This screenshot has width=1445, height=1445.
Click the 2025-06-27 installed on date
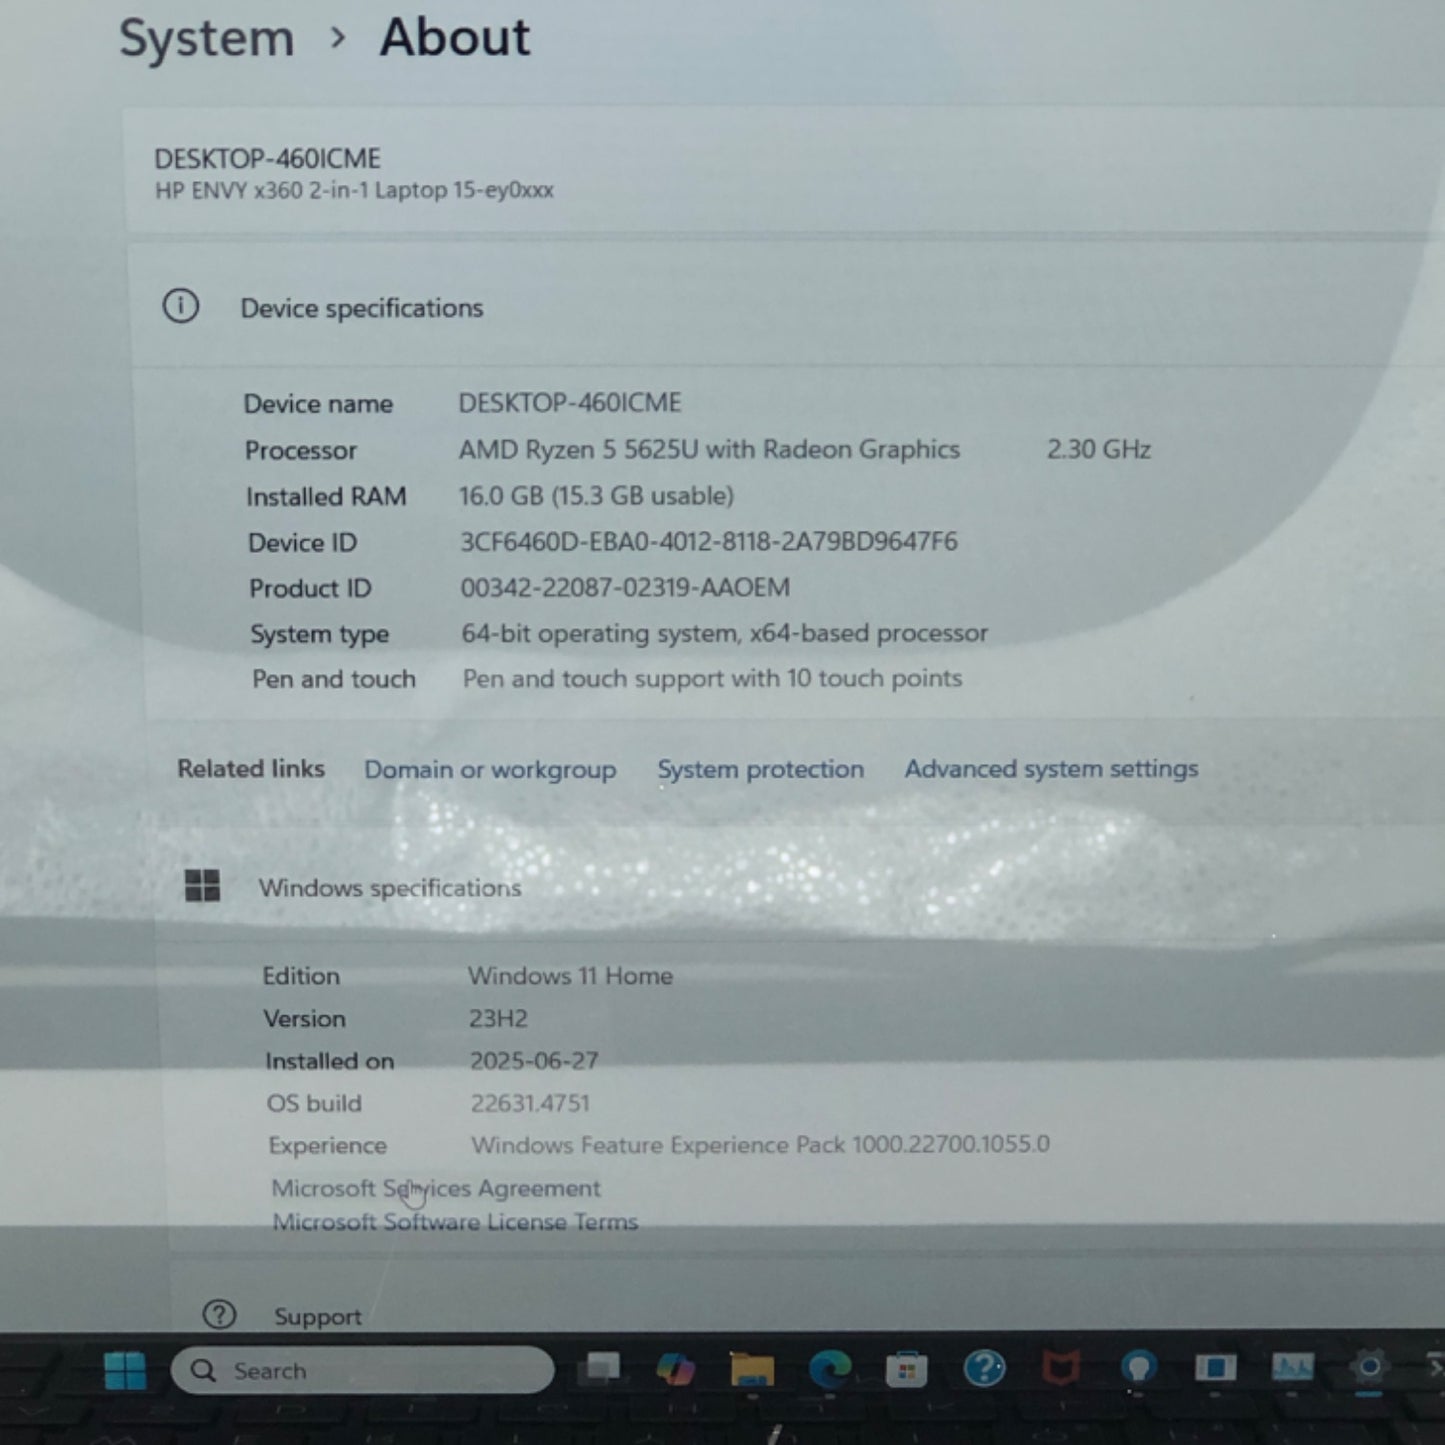click(x=534, y=1060)
